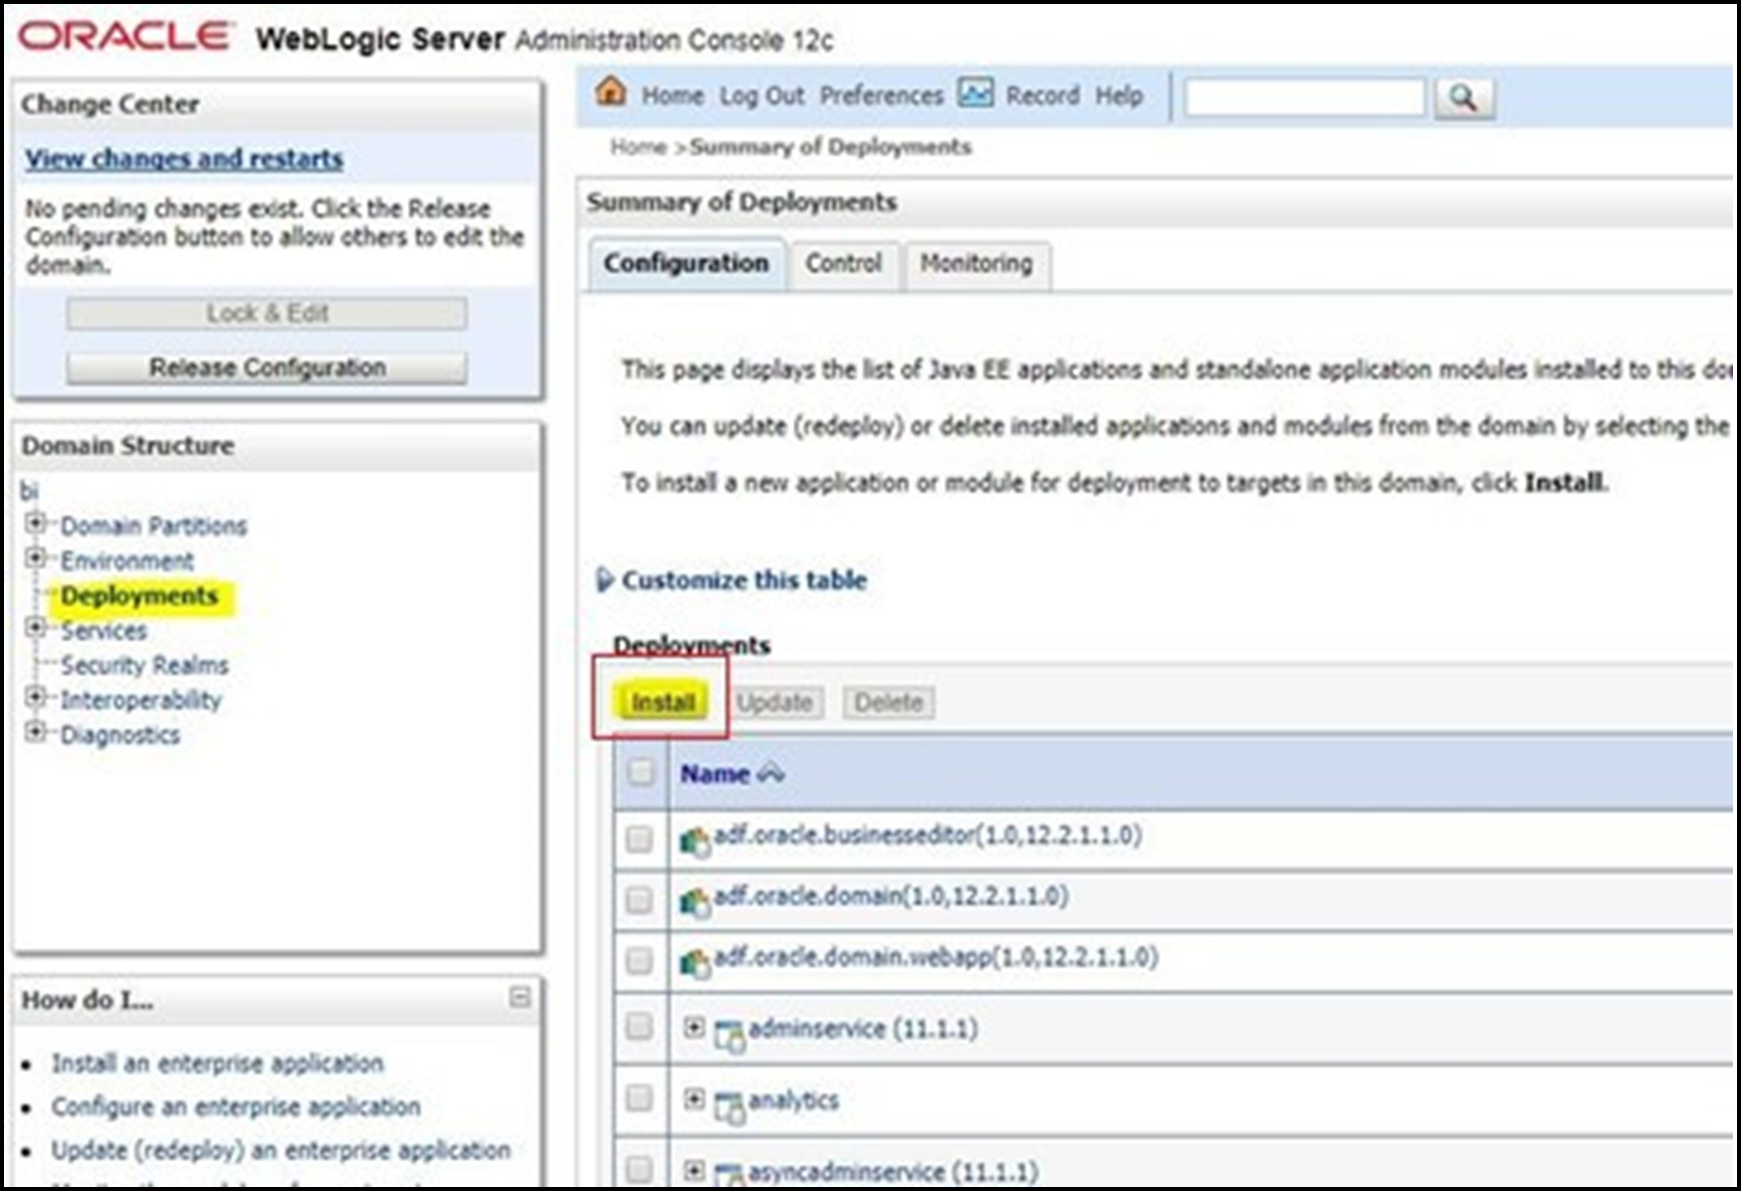Open the Home toolbar link
This screenshot has height=1193, width=1741.
(672, 96)
